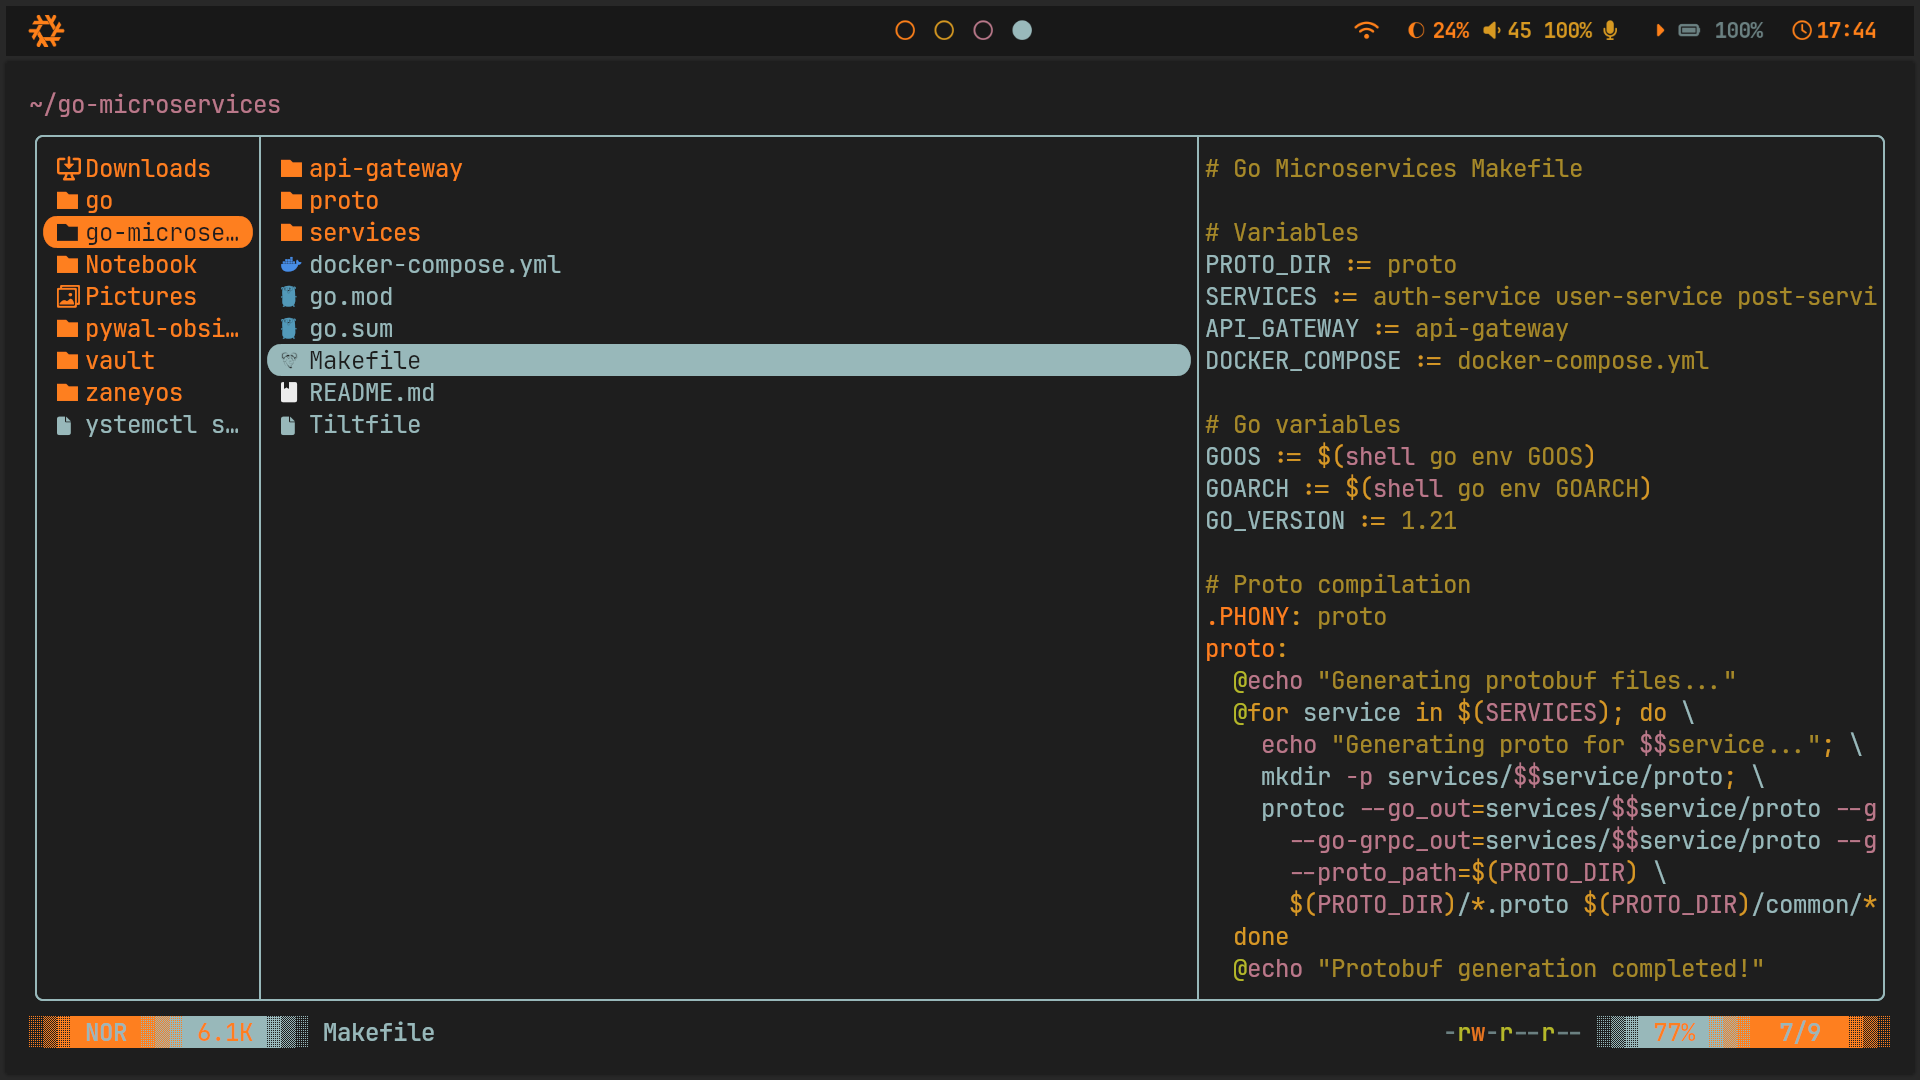This screenshot has height=1080, width=1920.
Task: Expand the tray arrow beside the battery
Action: [1660, 31]
